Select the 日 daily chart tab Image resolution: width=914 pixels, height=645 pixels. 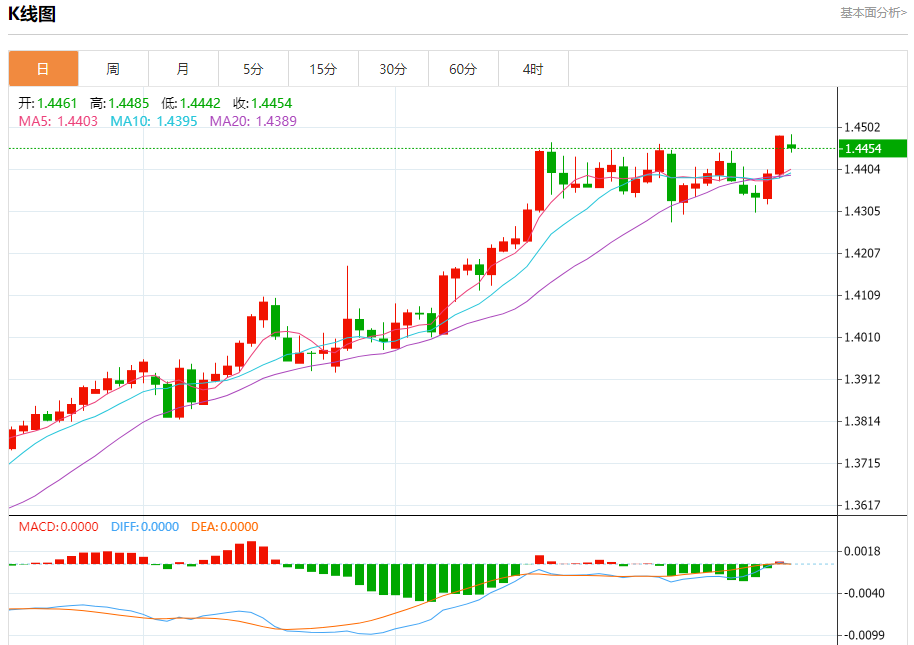(43, 69)
